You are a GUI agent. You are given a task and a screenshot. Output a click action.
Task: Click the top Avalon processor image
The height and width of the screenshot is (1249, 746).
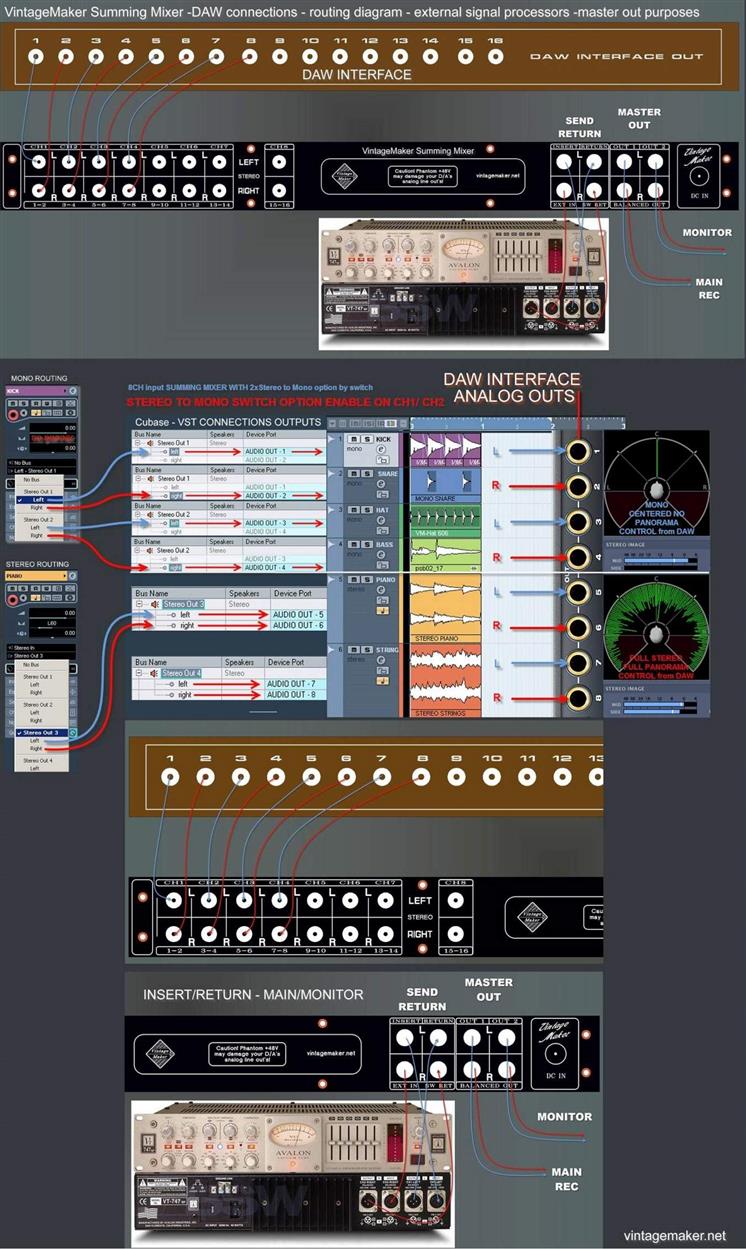point(463,283)
